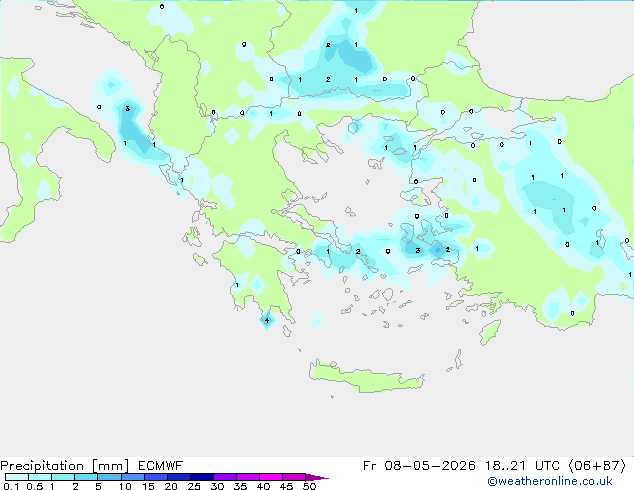This screenshot has width=634, height=490.
Task: Pick the 5–10 mm legend swatch
Action: (x=109, y=477)
